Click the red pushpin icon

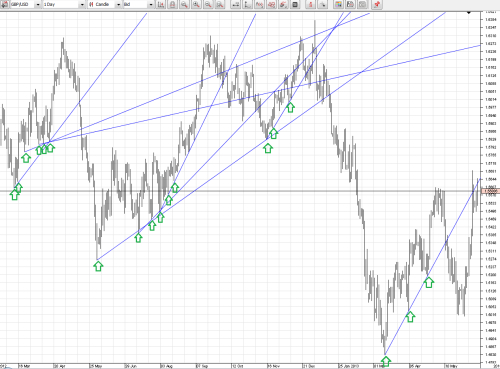pos(377,4)
